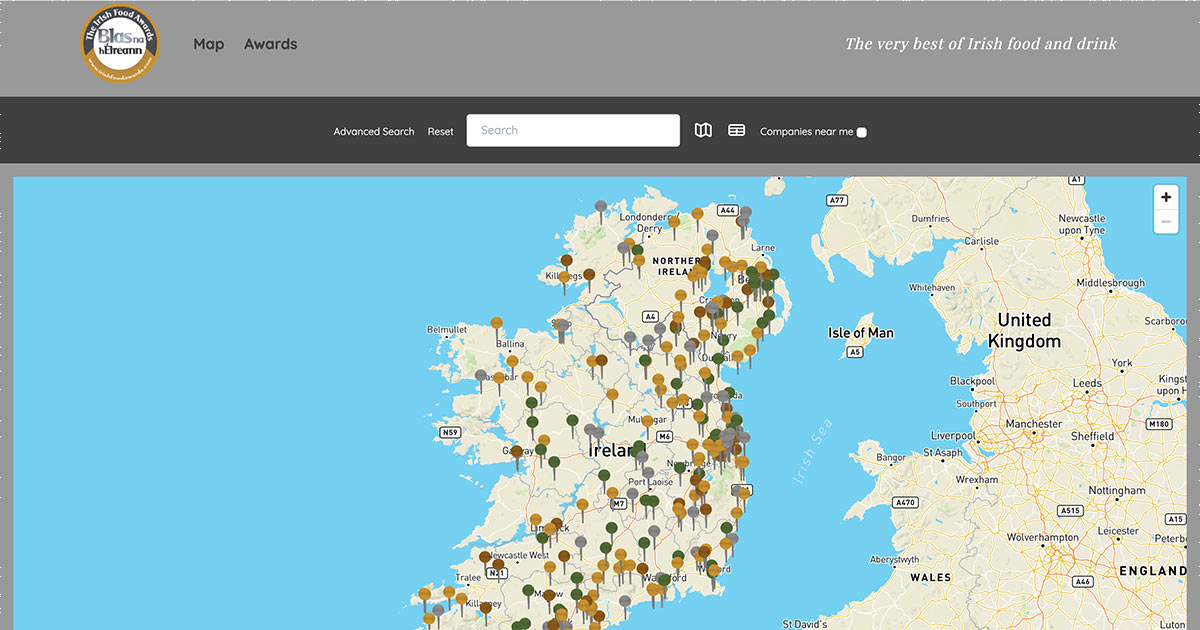Zoom out on the map
Viewport: 1200px width, 630px height.
point(1165,220)
